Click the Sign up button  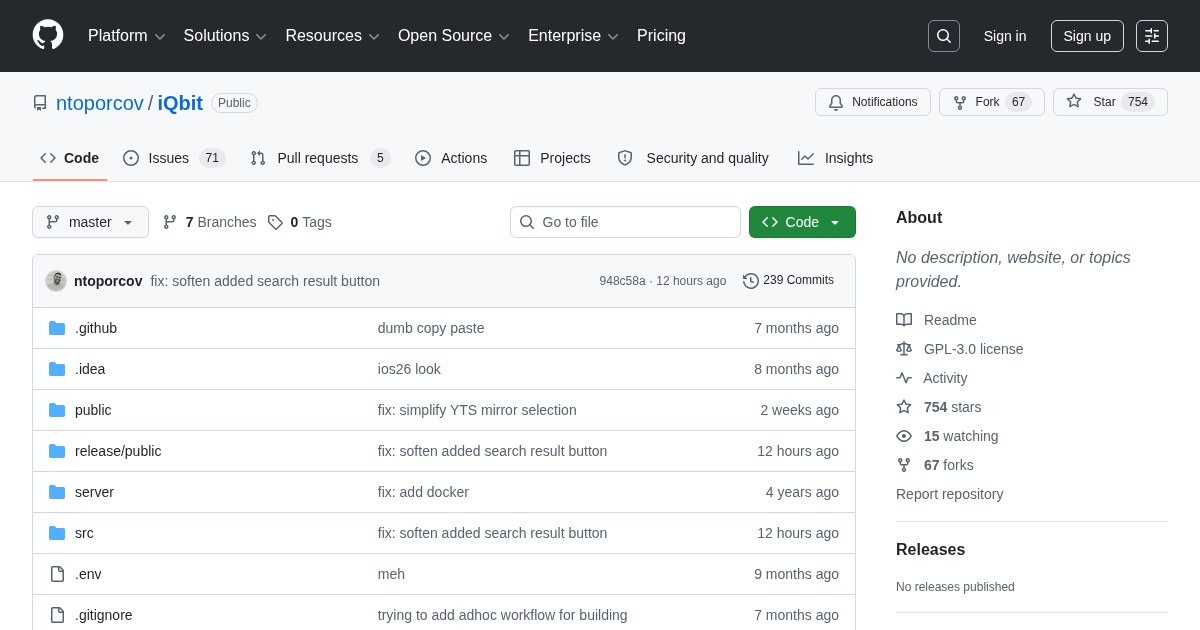pos(1087,36)
